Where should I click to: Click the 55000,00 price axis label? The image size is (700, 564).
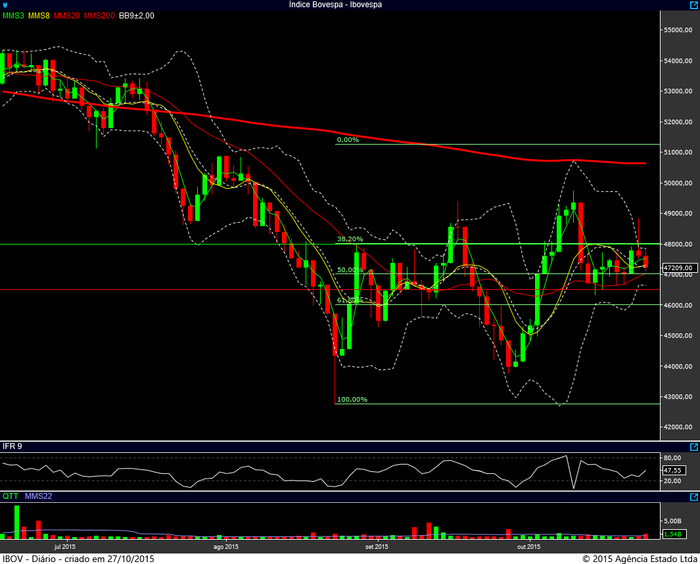click(x=678, y=30)
